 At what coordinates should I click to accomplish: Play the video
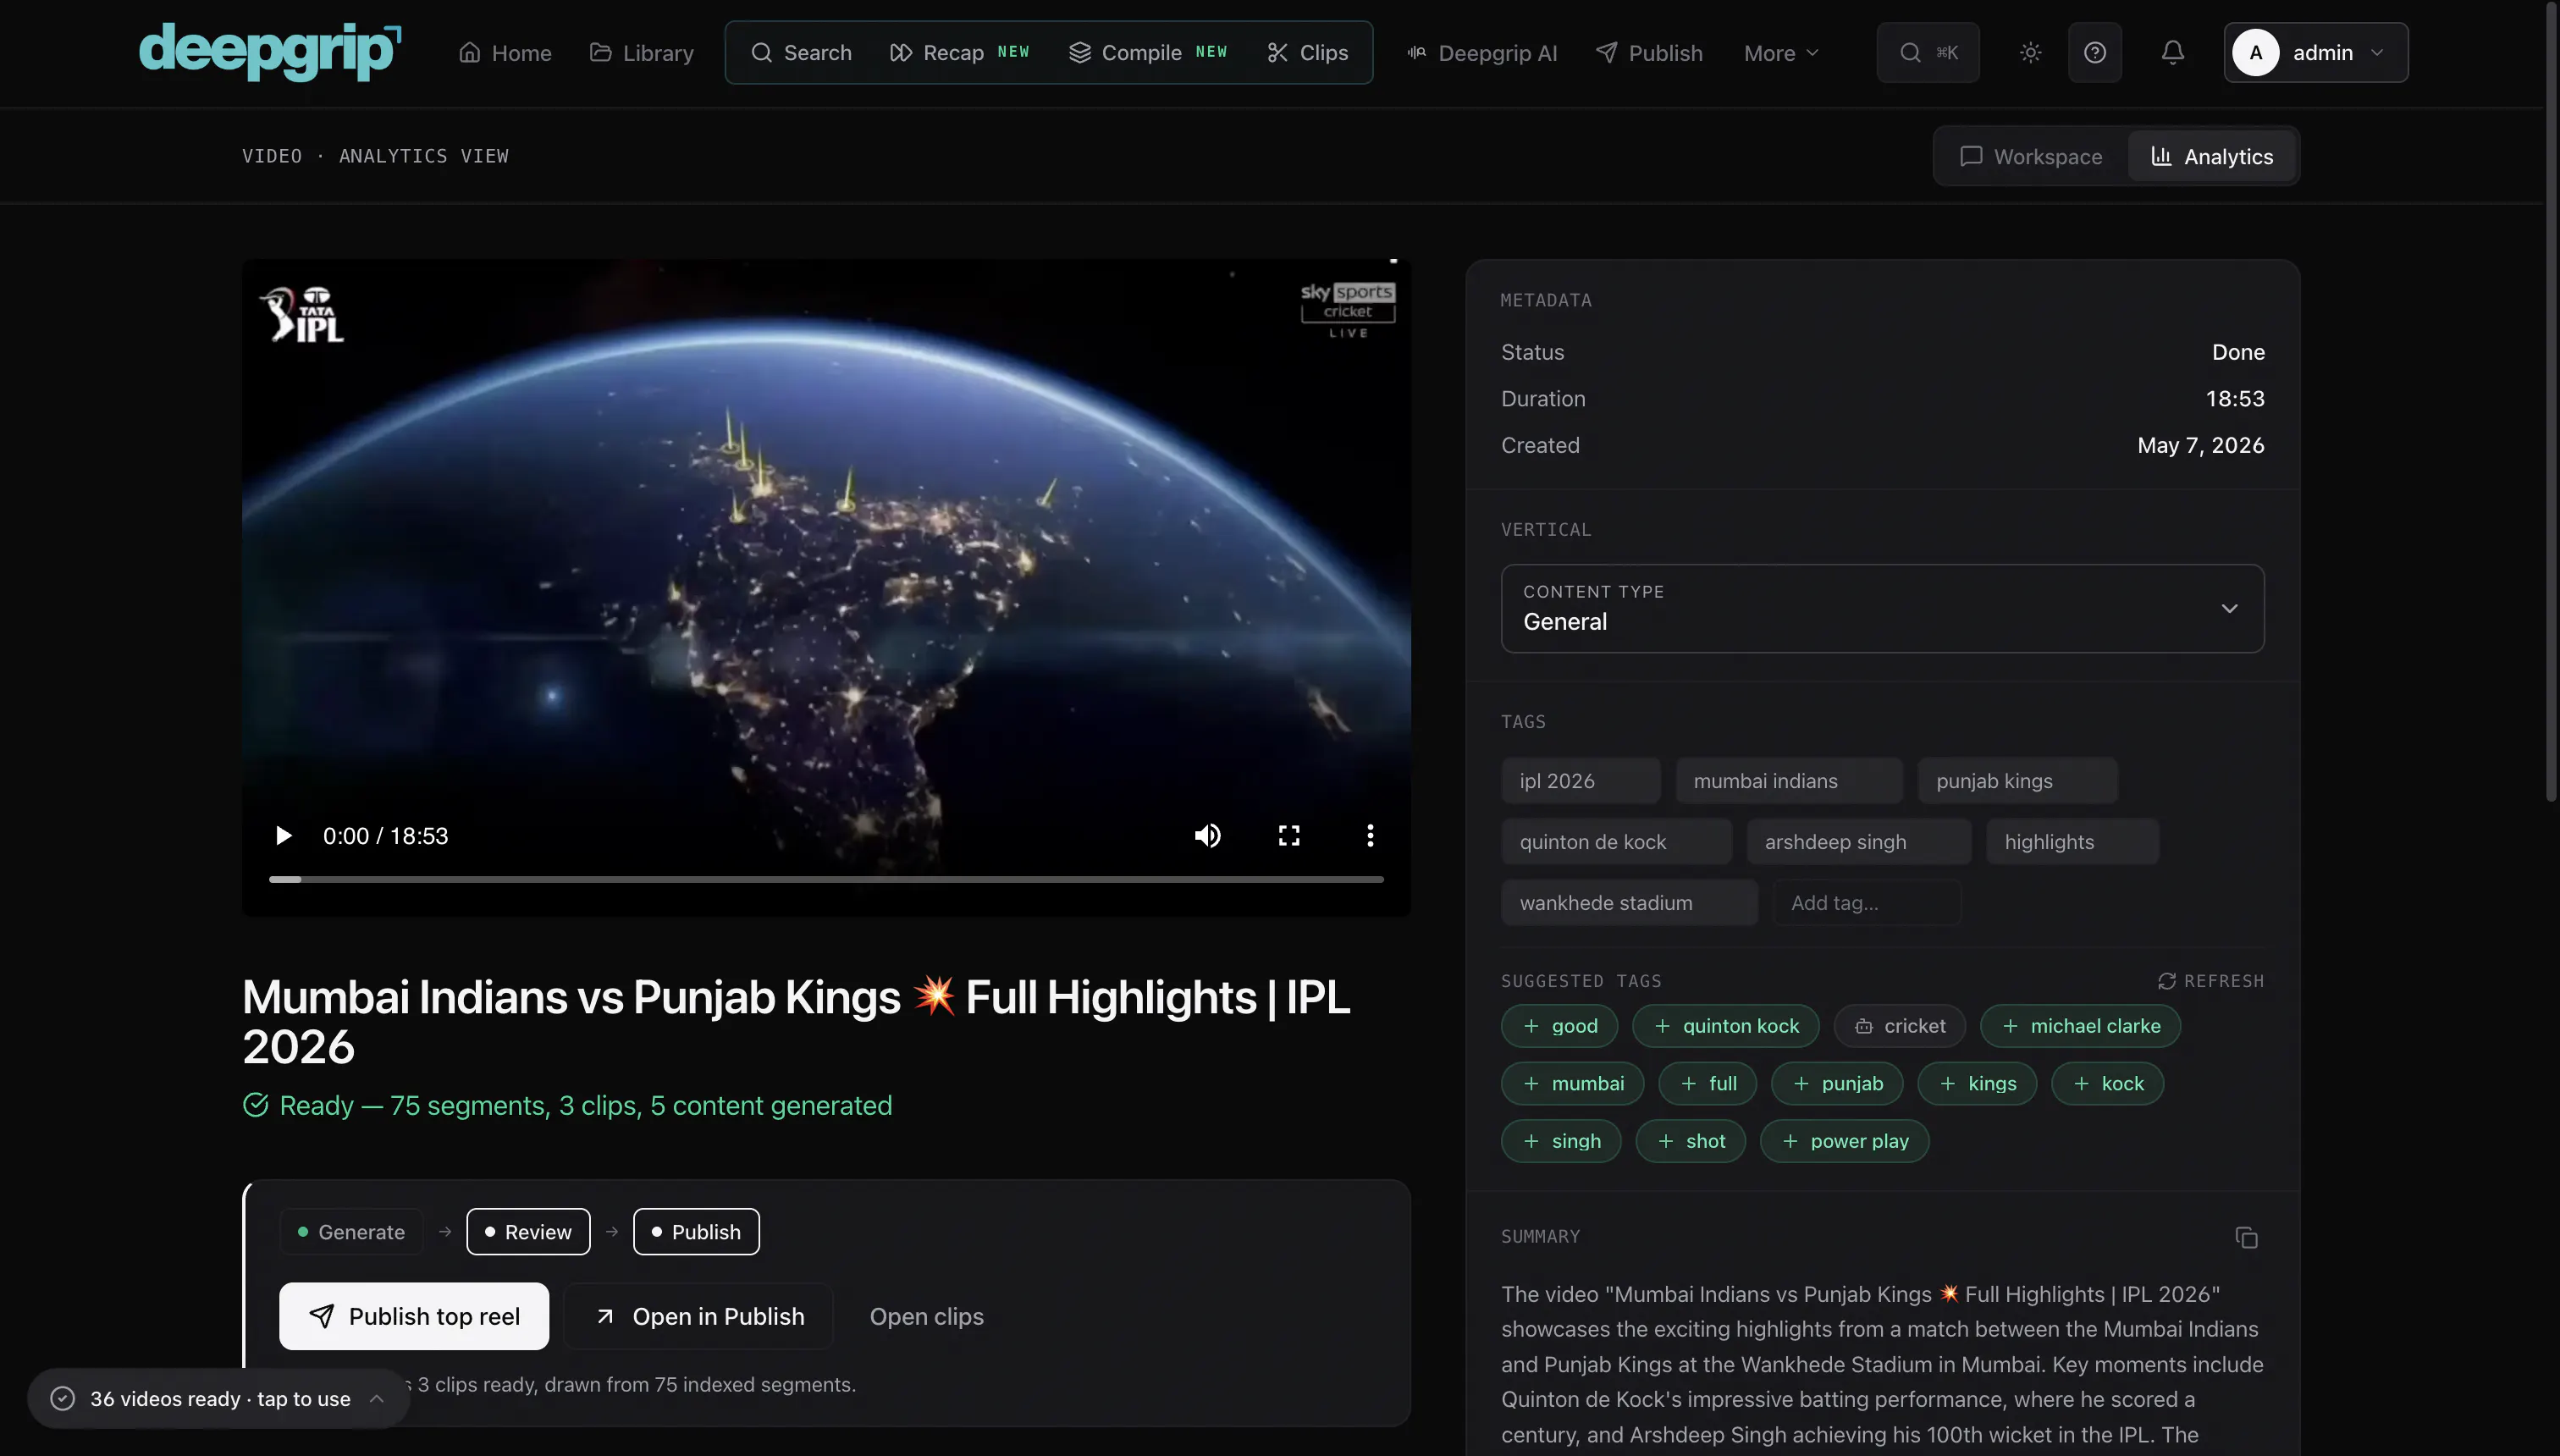[x=283, y=835]
